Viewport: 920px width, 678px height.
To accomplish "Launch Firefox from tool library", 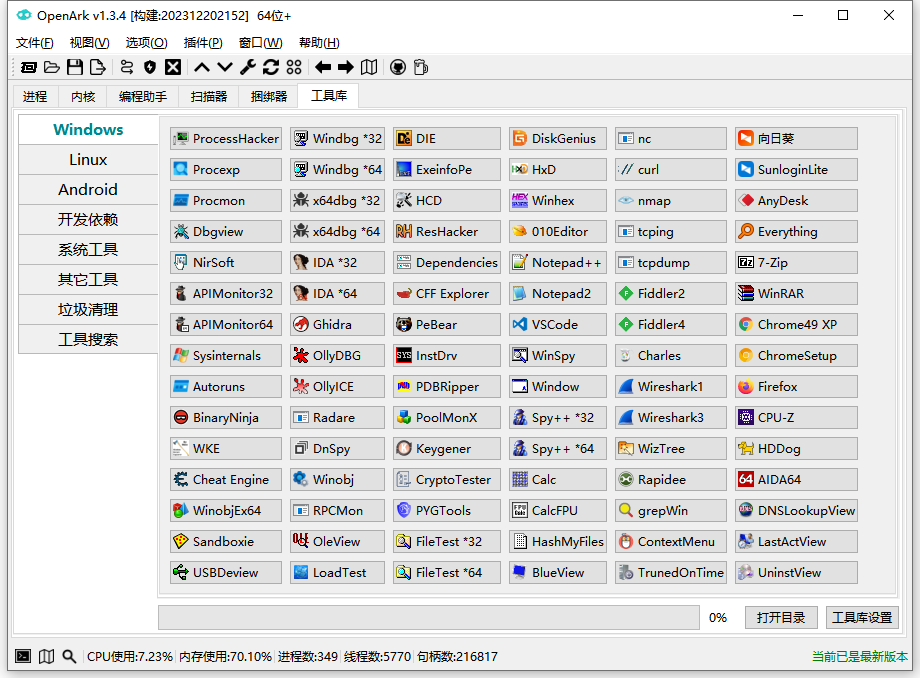I will [x=796, y=387].
